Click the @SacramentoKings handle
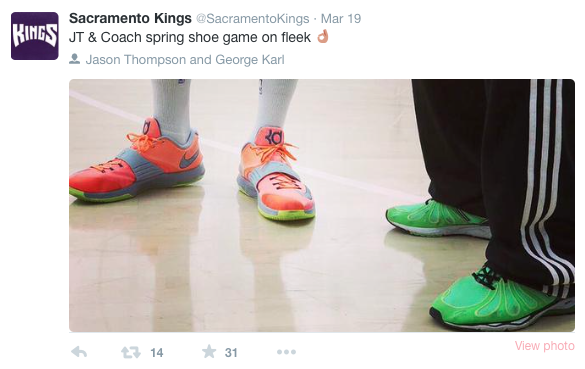Viewport: 585px width, 369px height. [x=253, y=19]
